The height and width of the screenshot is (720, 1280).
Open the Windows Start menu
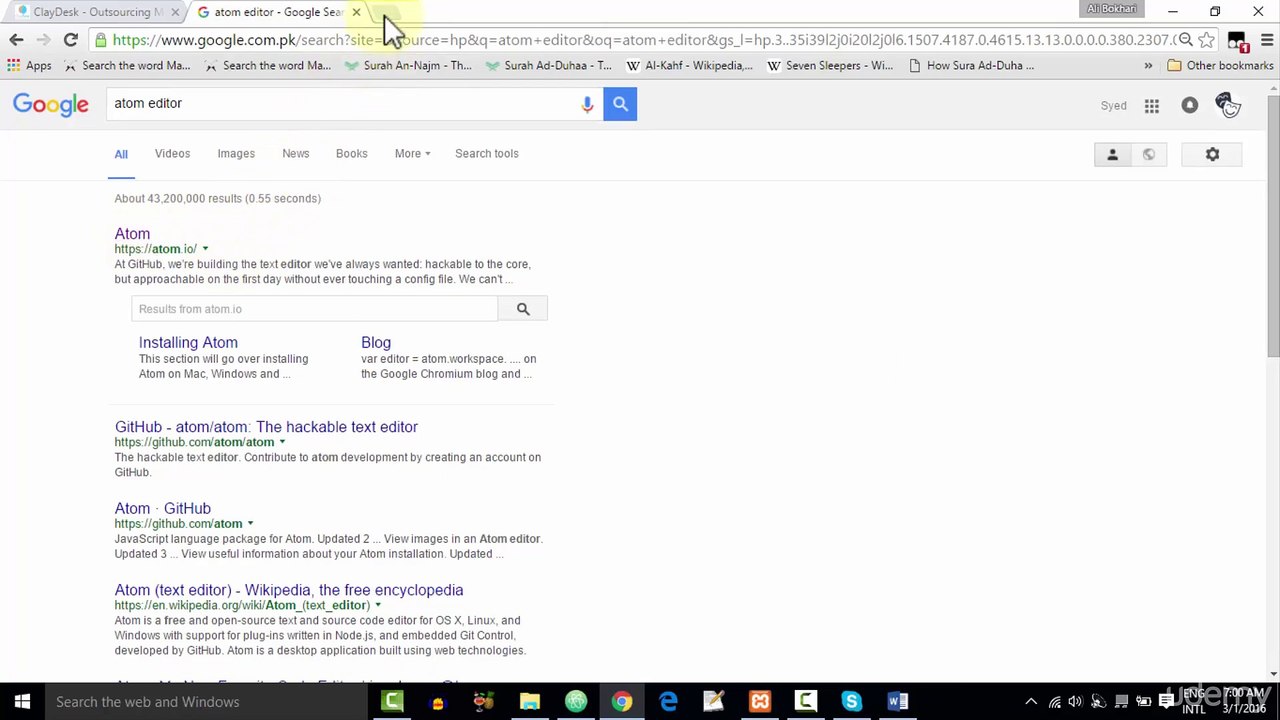tap(22, 701)
